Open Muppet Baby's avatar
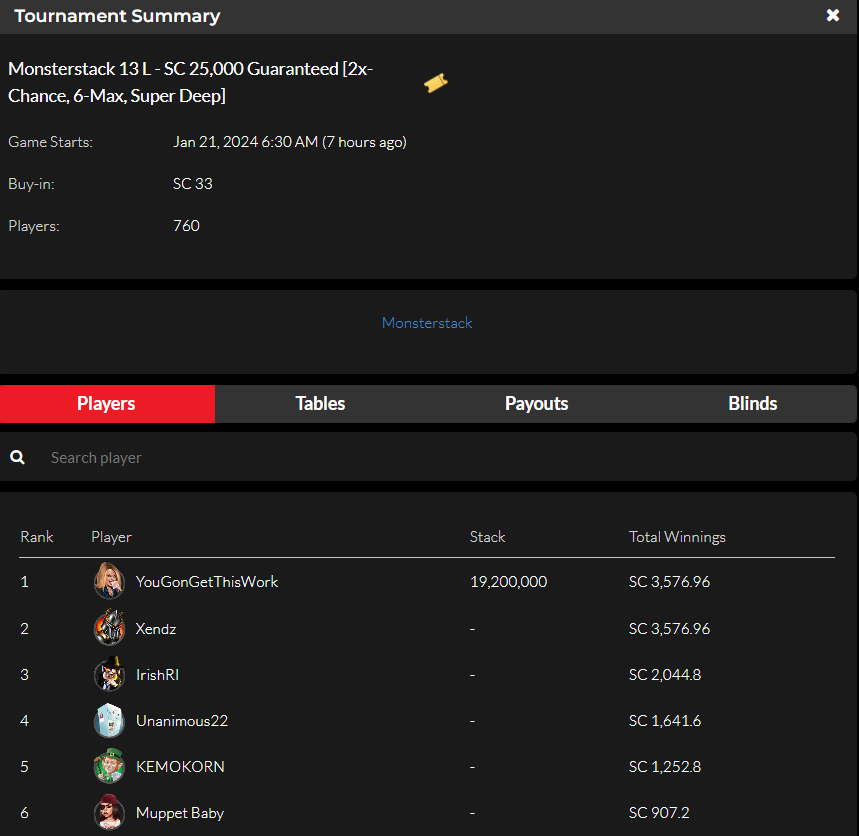Image resolution: width=859 pixels, height=836 pixels. [109, 812]
